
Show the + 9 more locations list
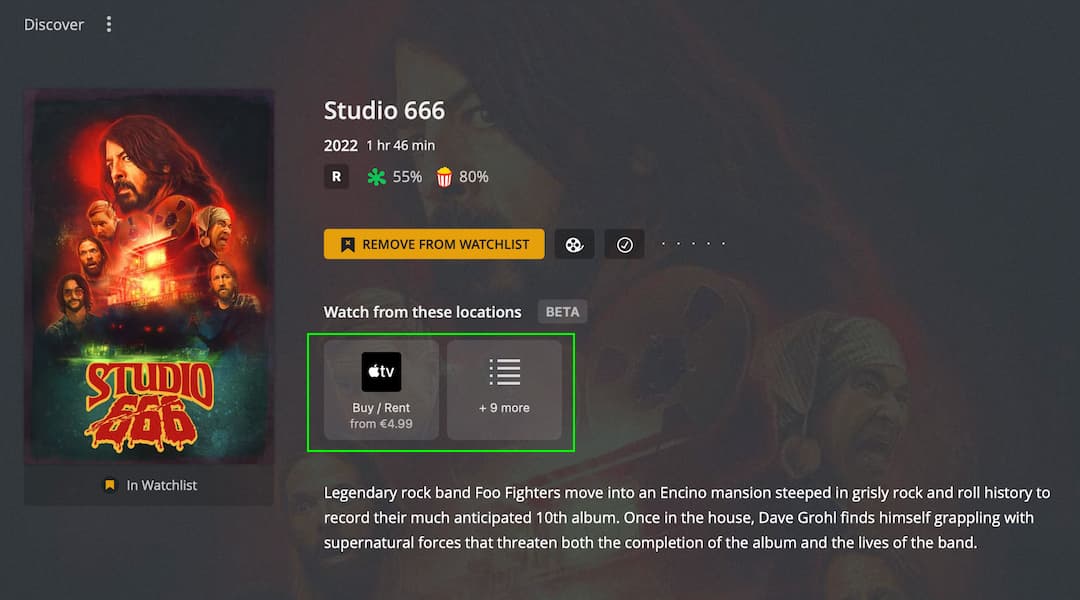[x=504, y=390]
